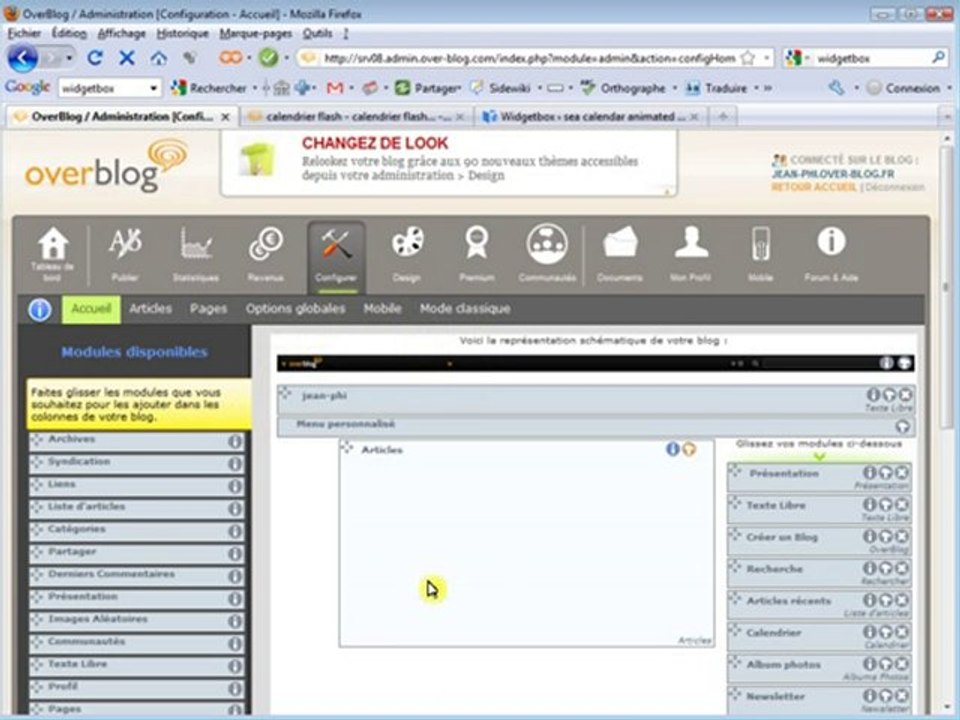Open the Publier section icon
The height and width of the screenshot is (720, 960).
125,244
